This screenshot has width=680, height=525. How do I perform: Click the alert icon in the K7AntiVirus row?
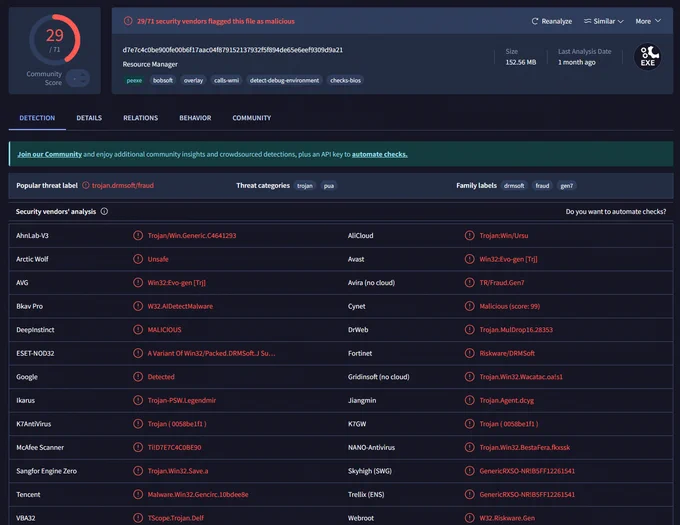[x=138, y=424]
